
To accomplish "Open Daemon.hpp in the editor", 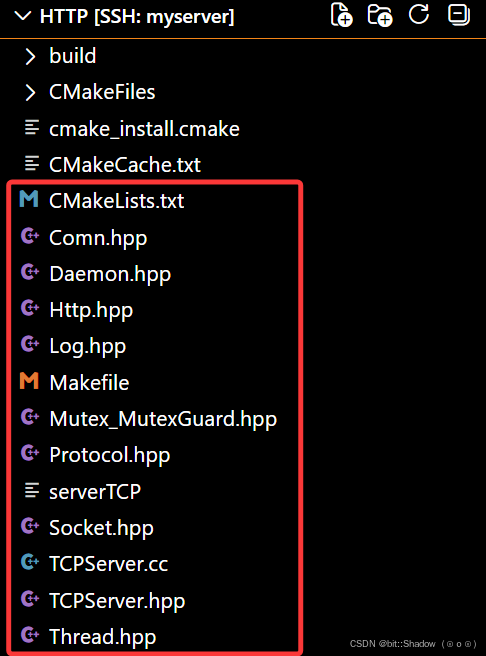I will 110,274.
